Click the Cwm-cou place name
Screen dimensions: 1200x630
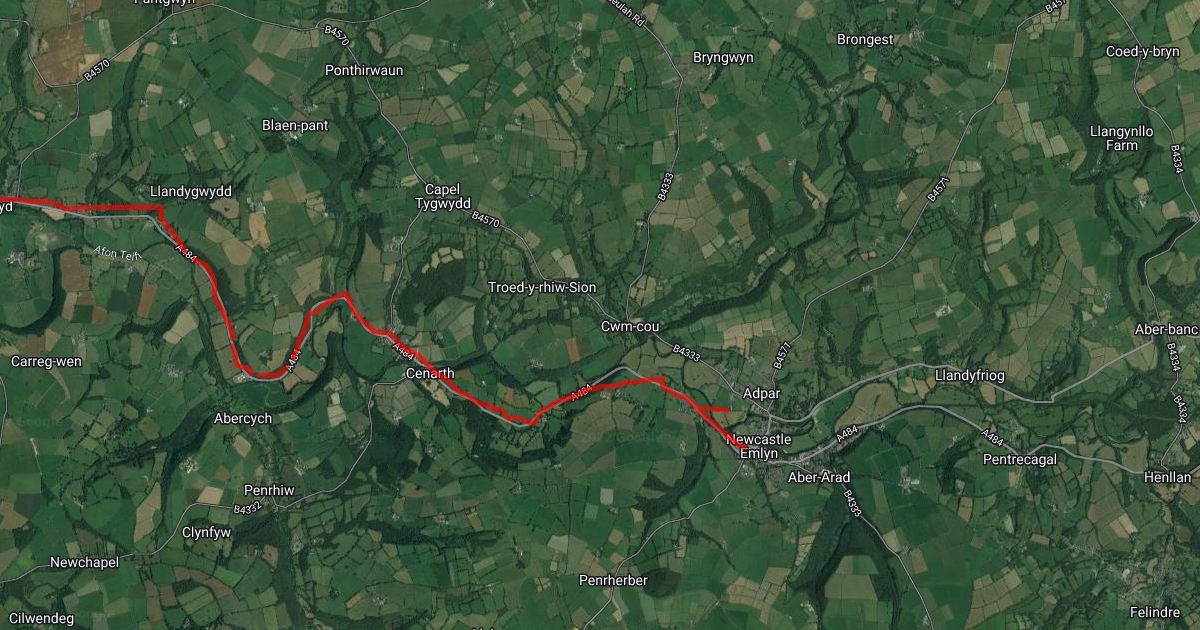coord(629,327)
